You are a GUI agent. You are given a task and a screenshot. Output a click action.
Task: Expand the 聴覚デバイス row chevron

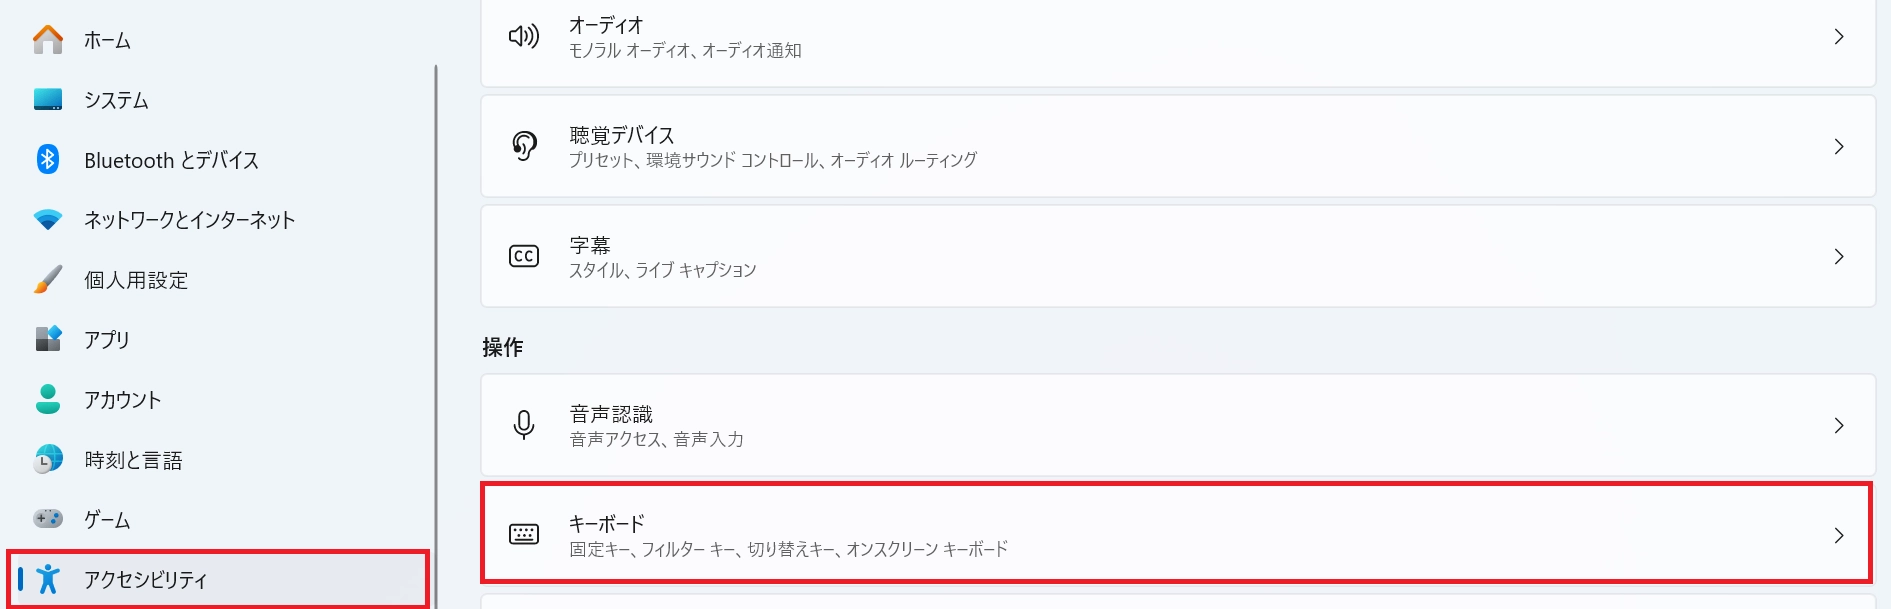pyautogui.click(x=1838, y=147)
